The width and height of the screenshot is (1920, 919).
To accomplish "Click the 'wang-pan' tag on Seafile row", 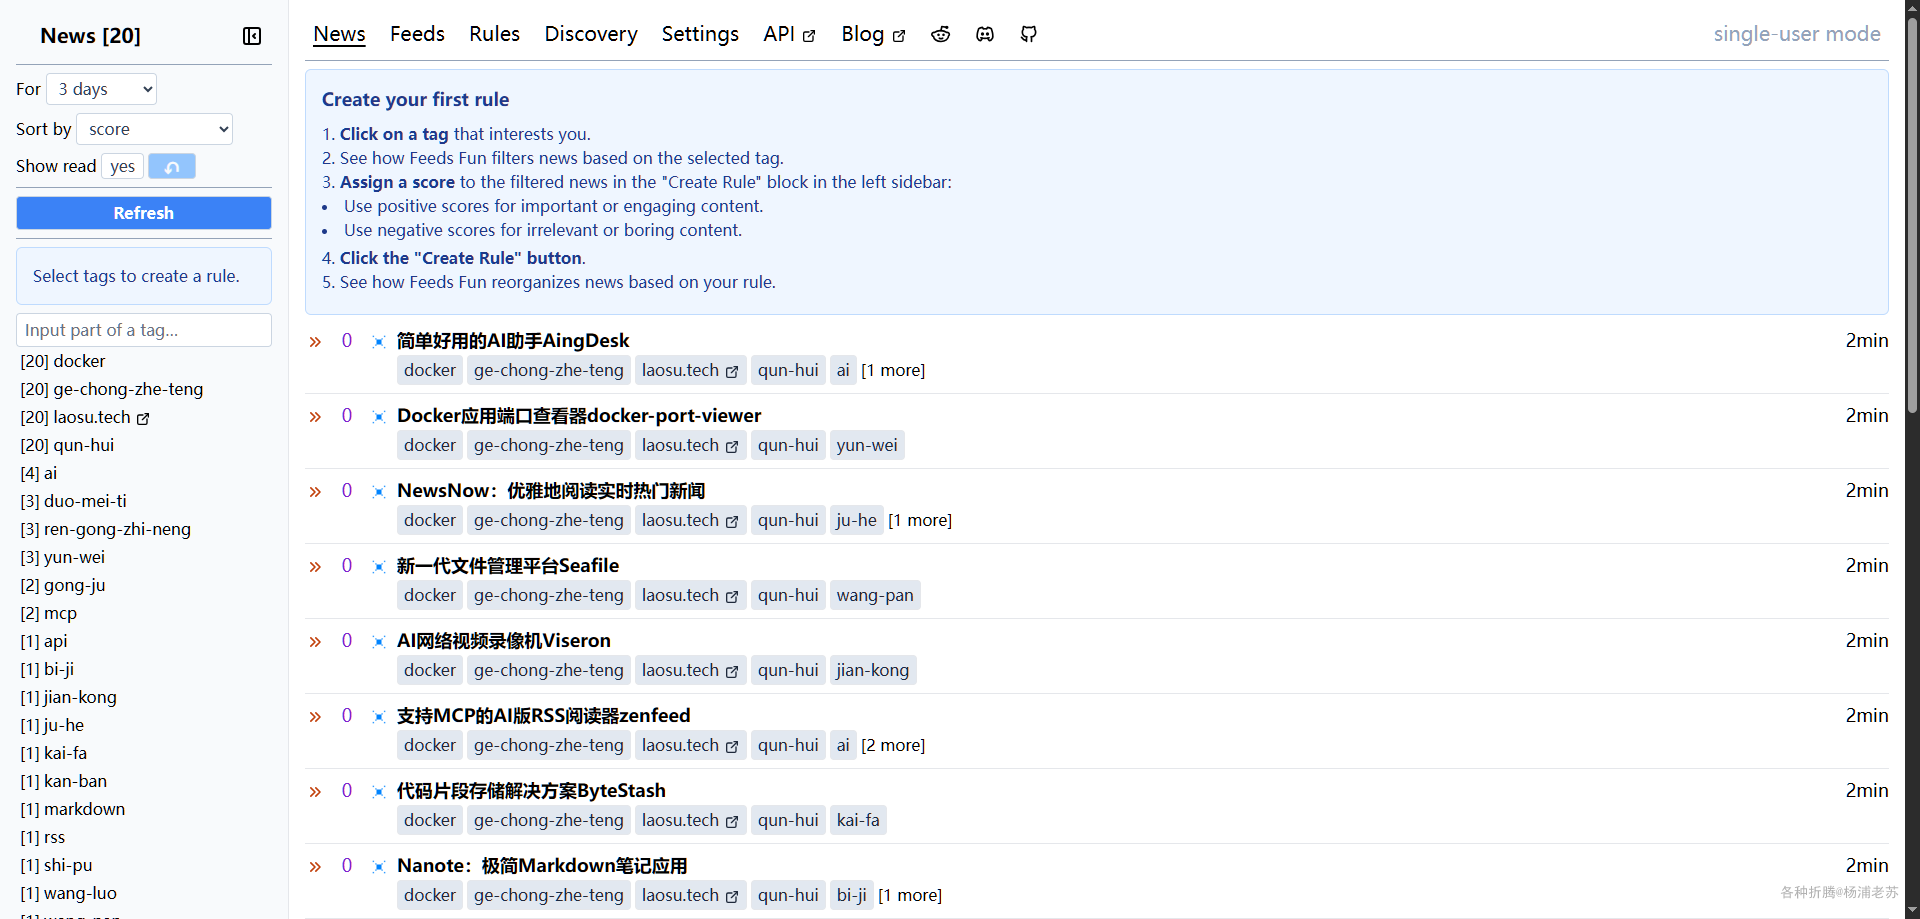I will click(x=875, y=596).
